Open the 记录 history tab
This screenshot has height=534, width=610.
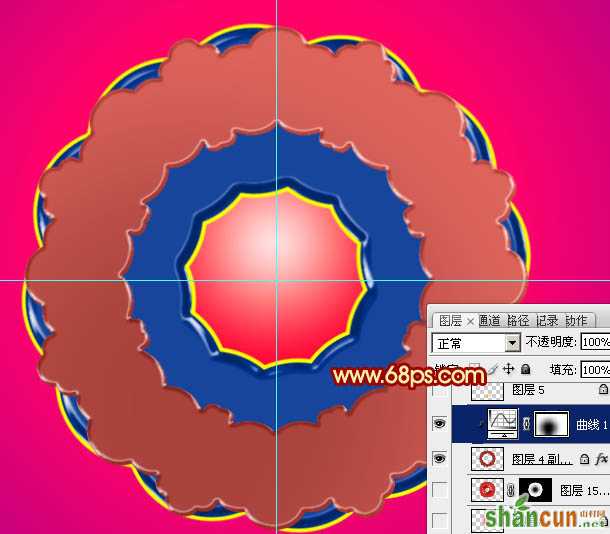coord(547,321)
